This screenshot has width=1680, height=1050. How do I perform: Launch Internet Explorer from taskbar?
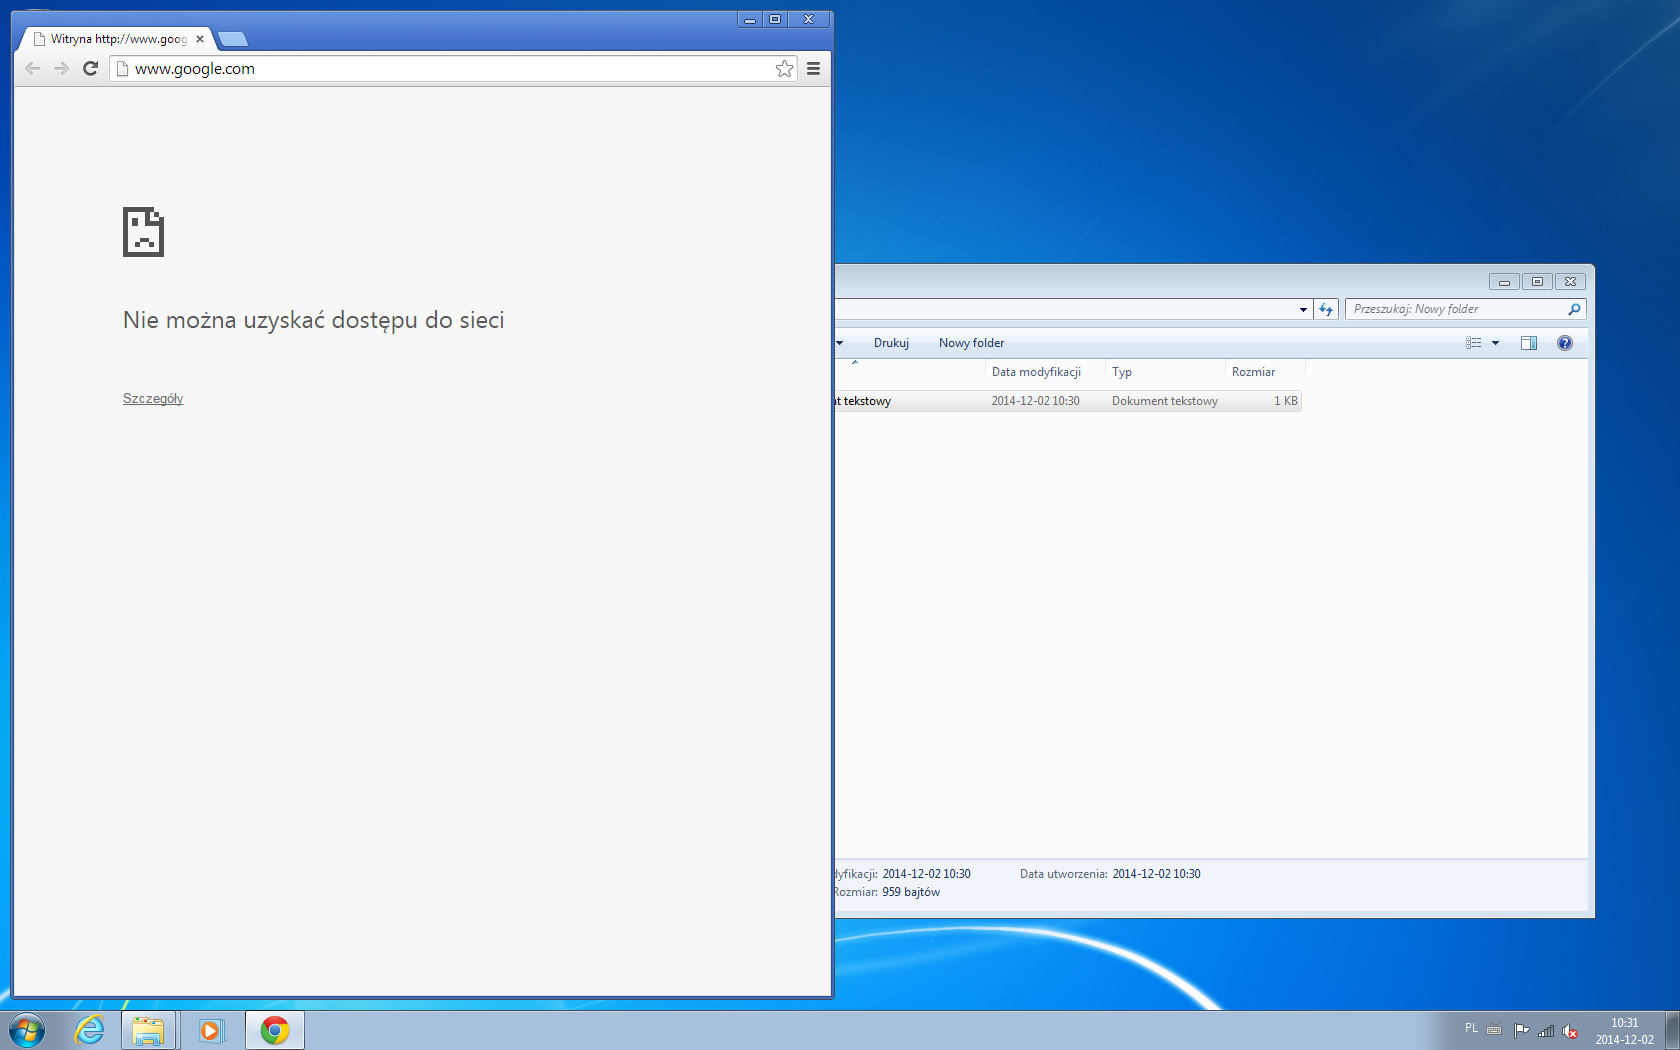(x=89, y=1030)
